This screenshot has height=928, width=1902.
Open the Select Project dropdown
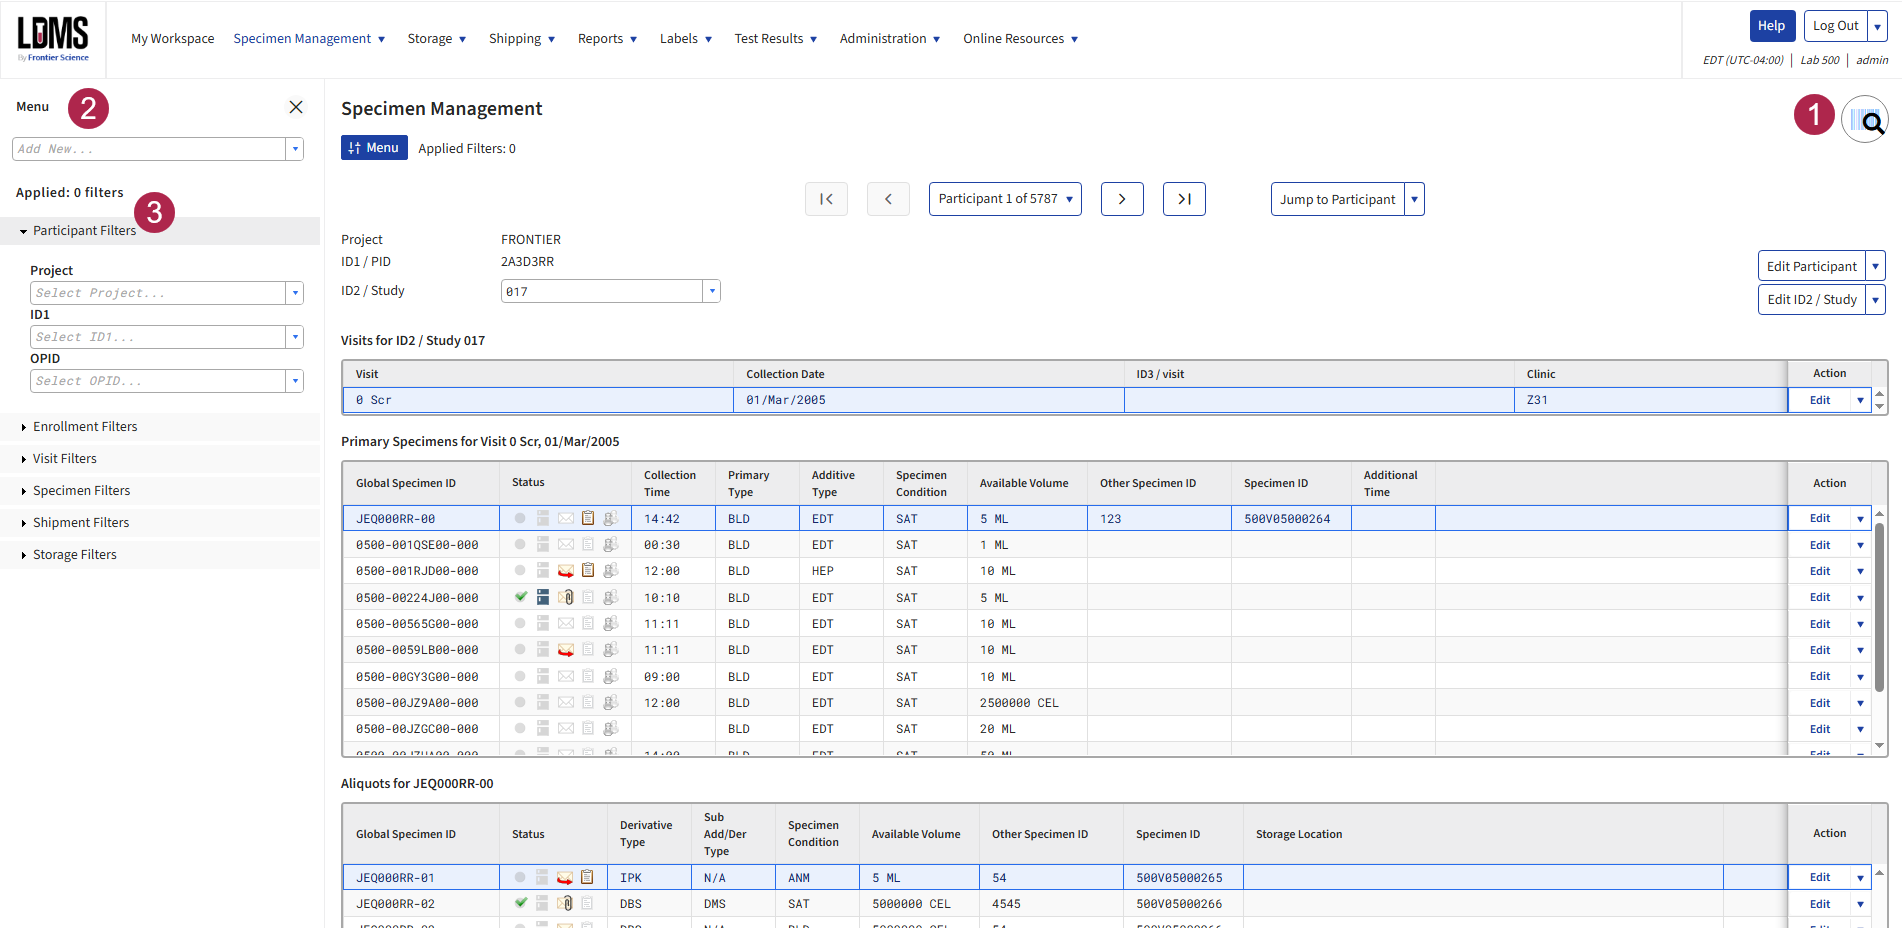[x=295, y=293]
